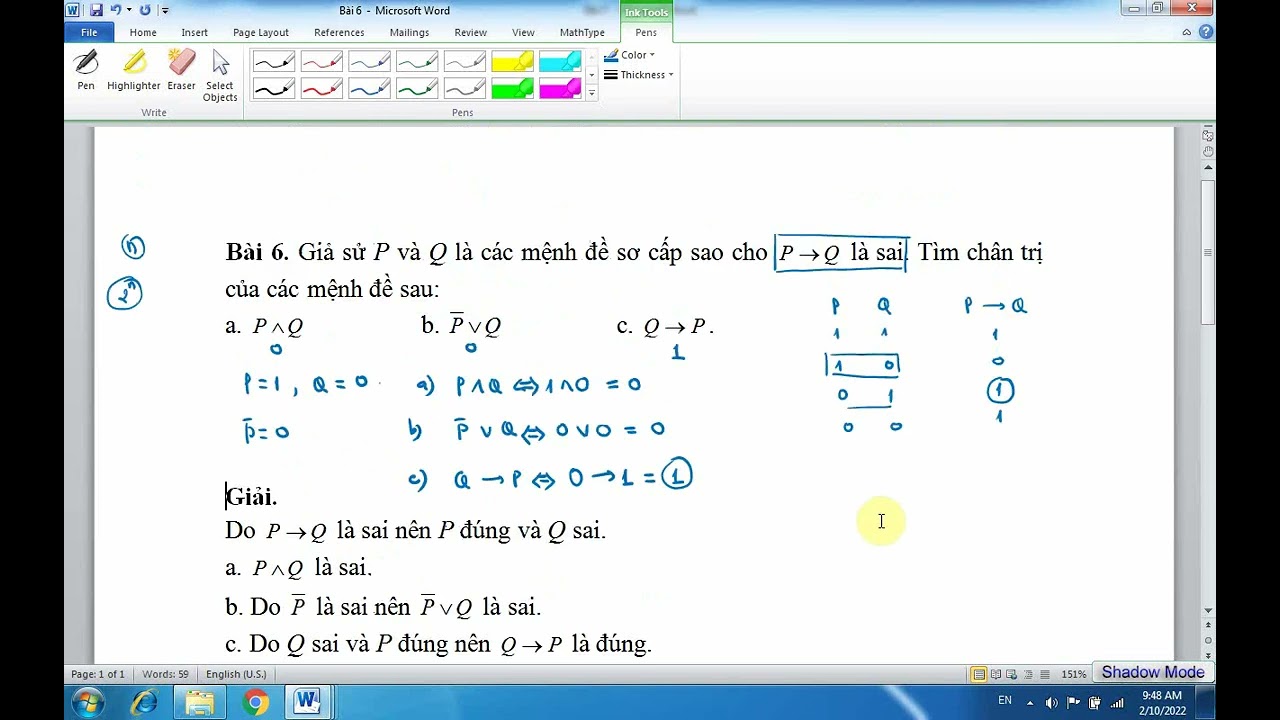Change language English (U.S.) in status bar

(x=236, y=674)
